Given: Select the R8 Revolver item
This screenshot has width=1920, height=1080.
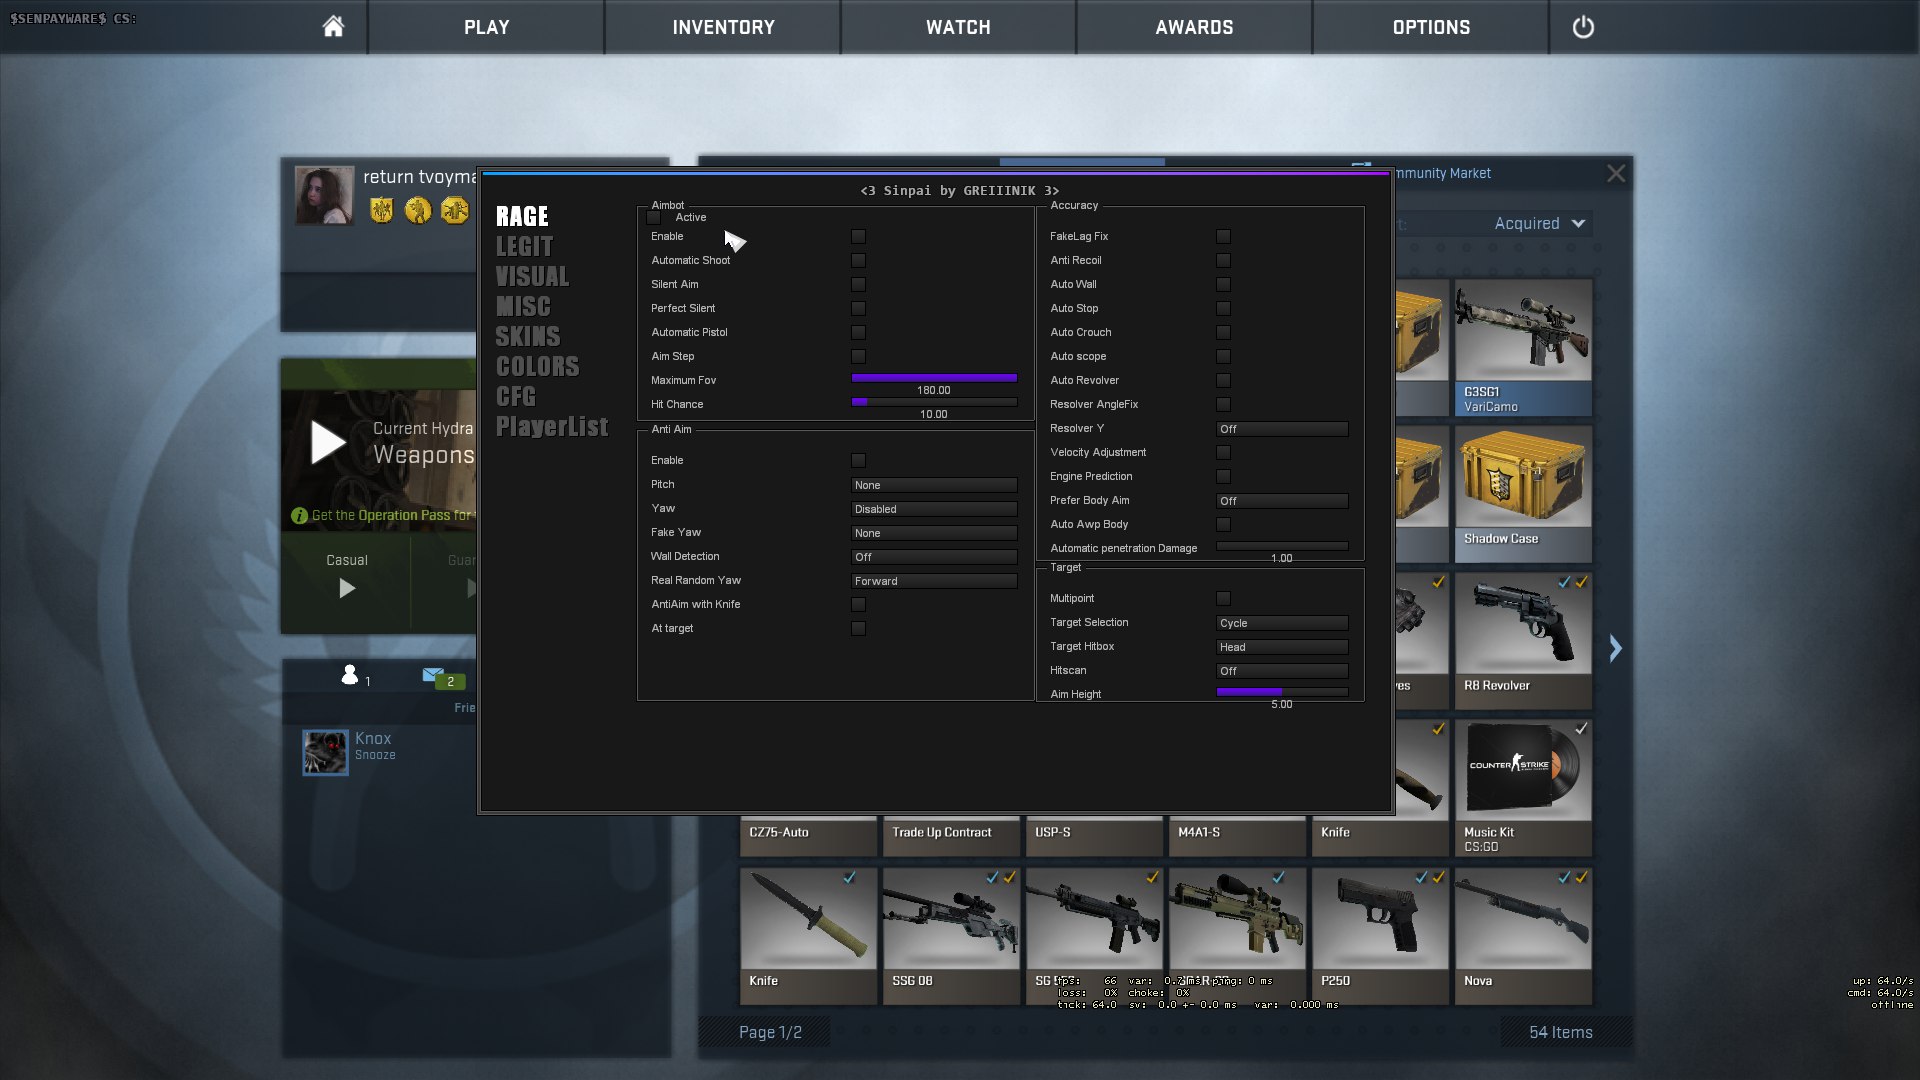Looking at the screenshot, I should click(1523, 641).
